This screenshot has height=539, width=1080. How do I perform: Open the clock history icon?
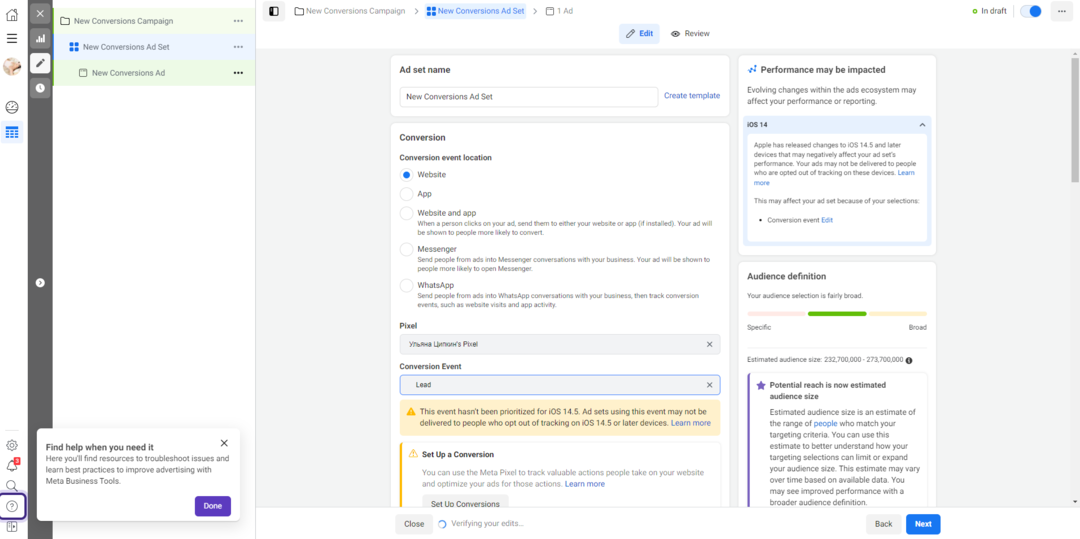click(40, 88)
